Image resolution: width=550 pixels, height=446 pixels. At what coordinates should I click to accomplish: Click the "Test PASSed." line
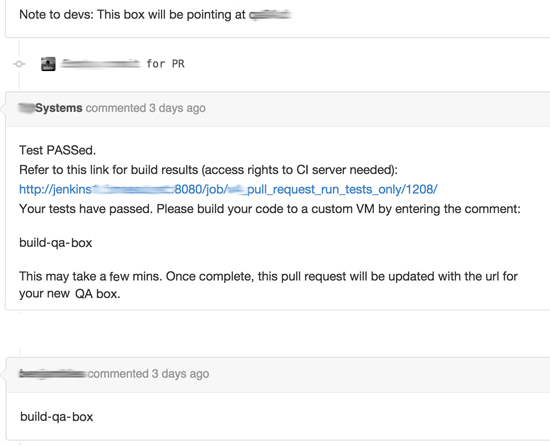[58, 150]
